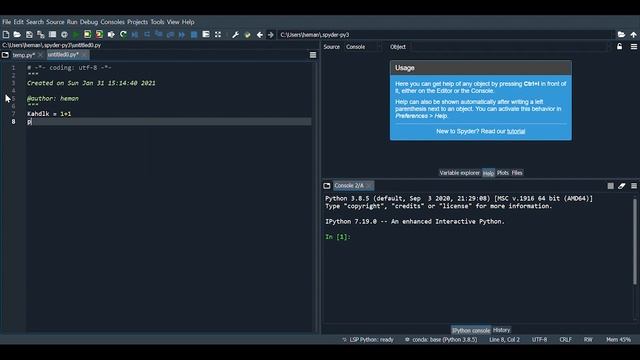
Task: Open the Projects menu
Action: click(x=137, y=22)
